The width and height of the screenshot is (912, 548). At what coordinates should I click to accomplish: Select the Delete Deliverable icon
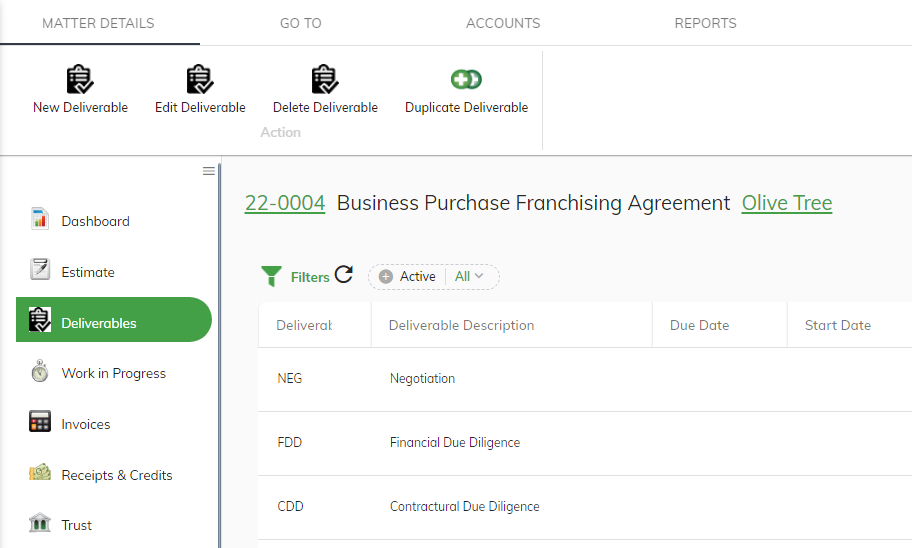[325, 79]
